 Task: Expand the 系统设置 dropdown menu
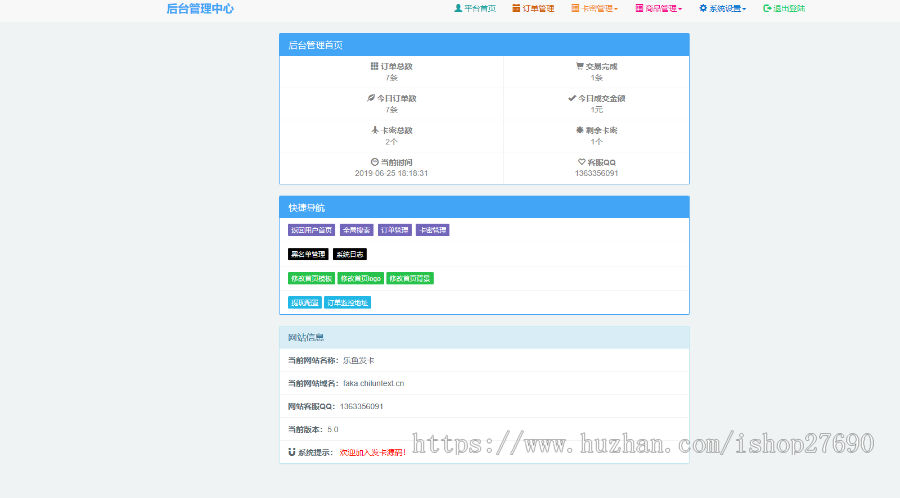(723, 9)
